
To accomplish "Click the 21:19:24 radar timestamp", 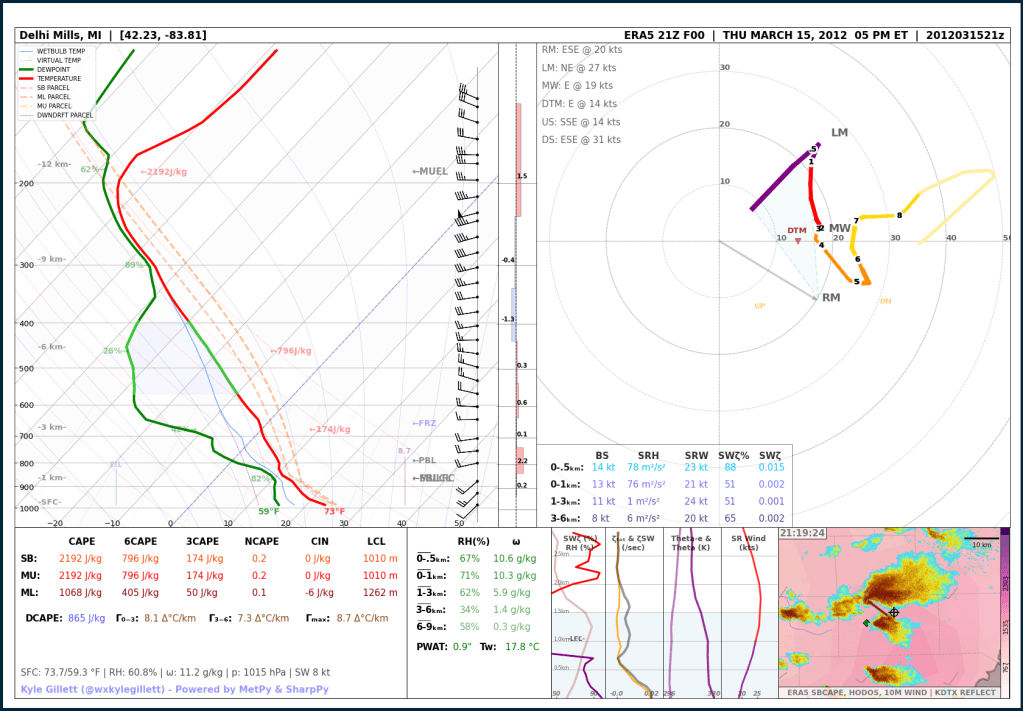I will click(802, 534).
